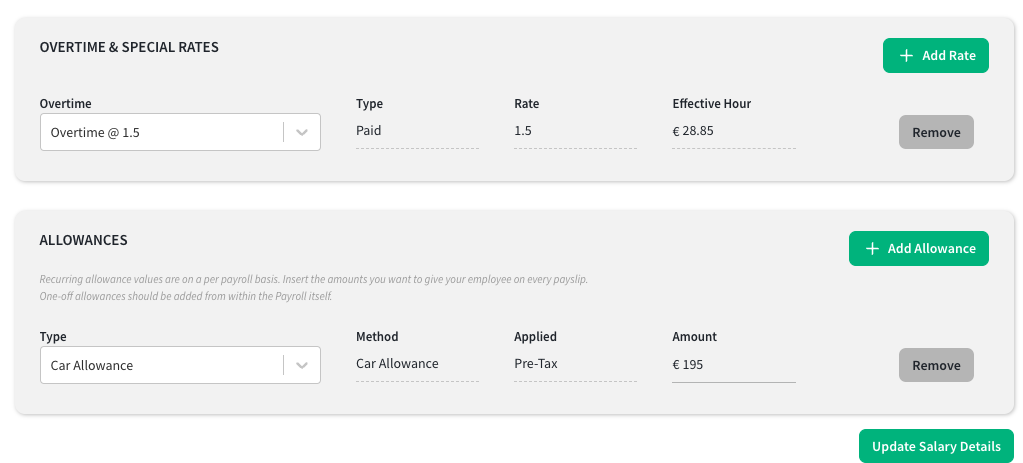Open the Overtime selection combo box
Screen dimensions: 1023x463
[180, 132]
